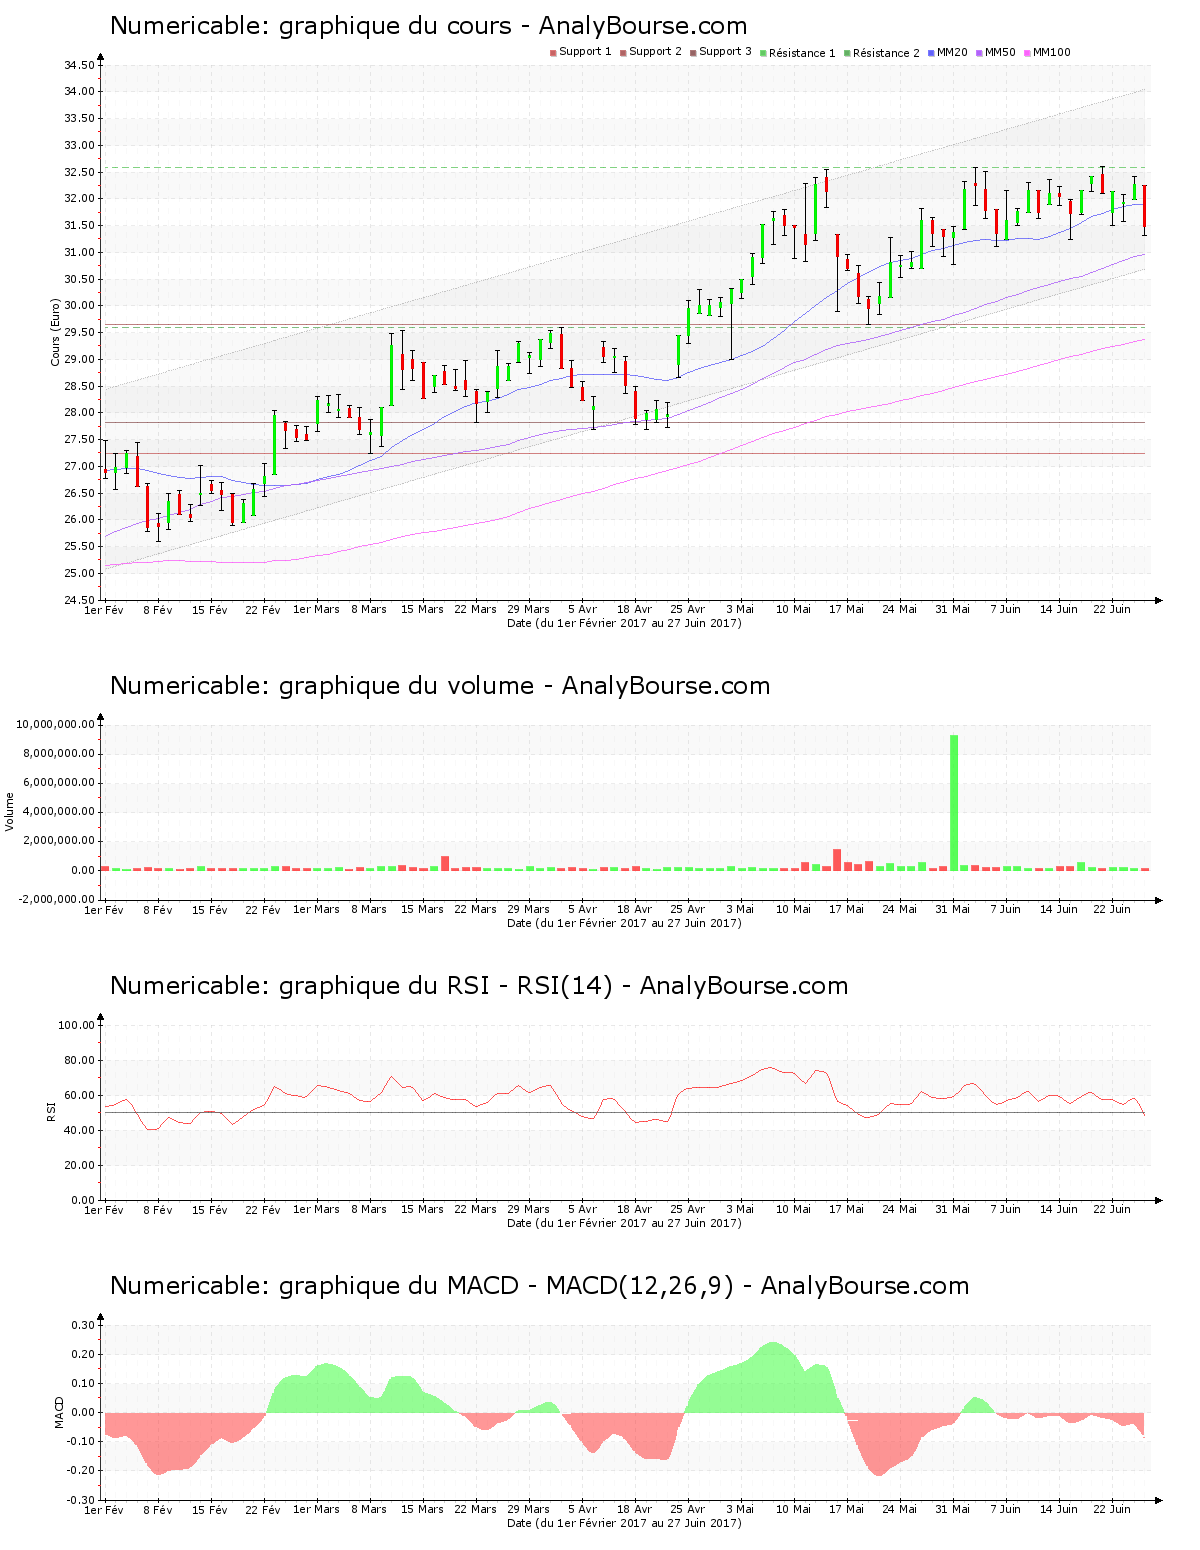1200x1550 pixels.
Task: Select the MM50 legend label
Action: coord(1000,52)
